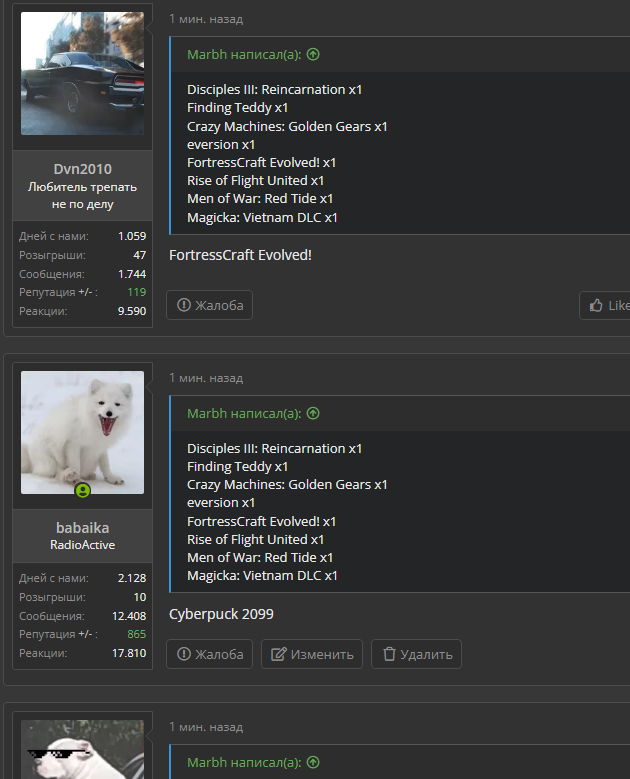The image size is (630, 779).
Task: Select Dvn2010's 'Дней с нами' value 1.059
Action: tap(132, 236)
